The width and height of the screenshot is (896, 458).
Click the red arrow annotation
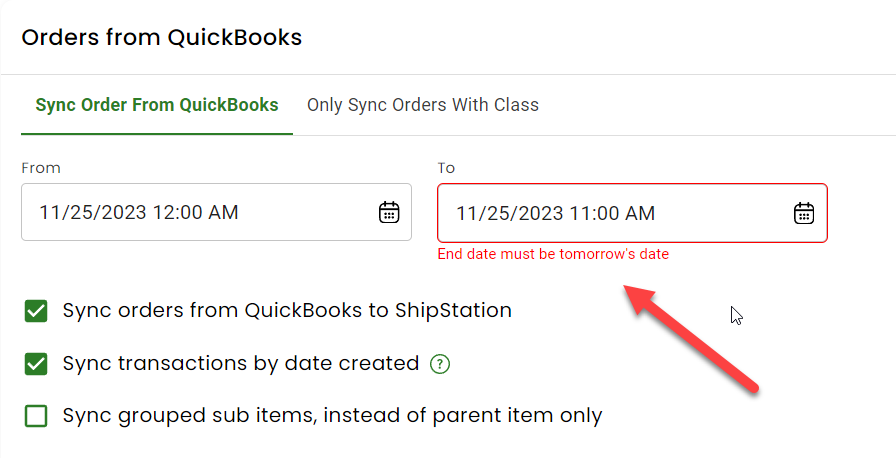click(690, 340)
